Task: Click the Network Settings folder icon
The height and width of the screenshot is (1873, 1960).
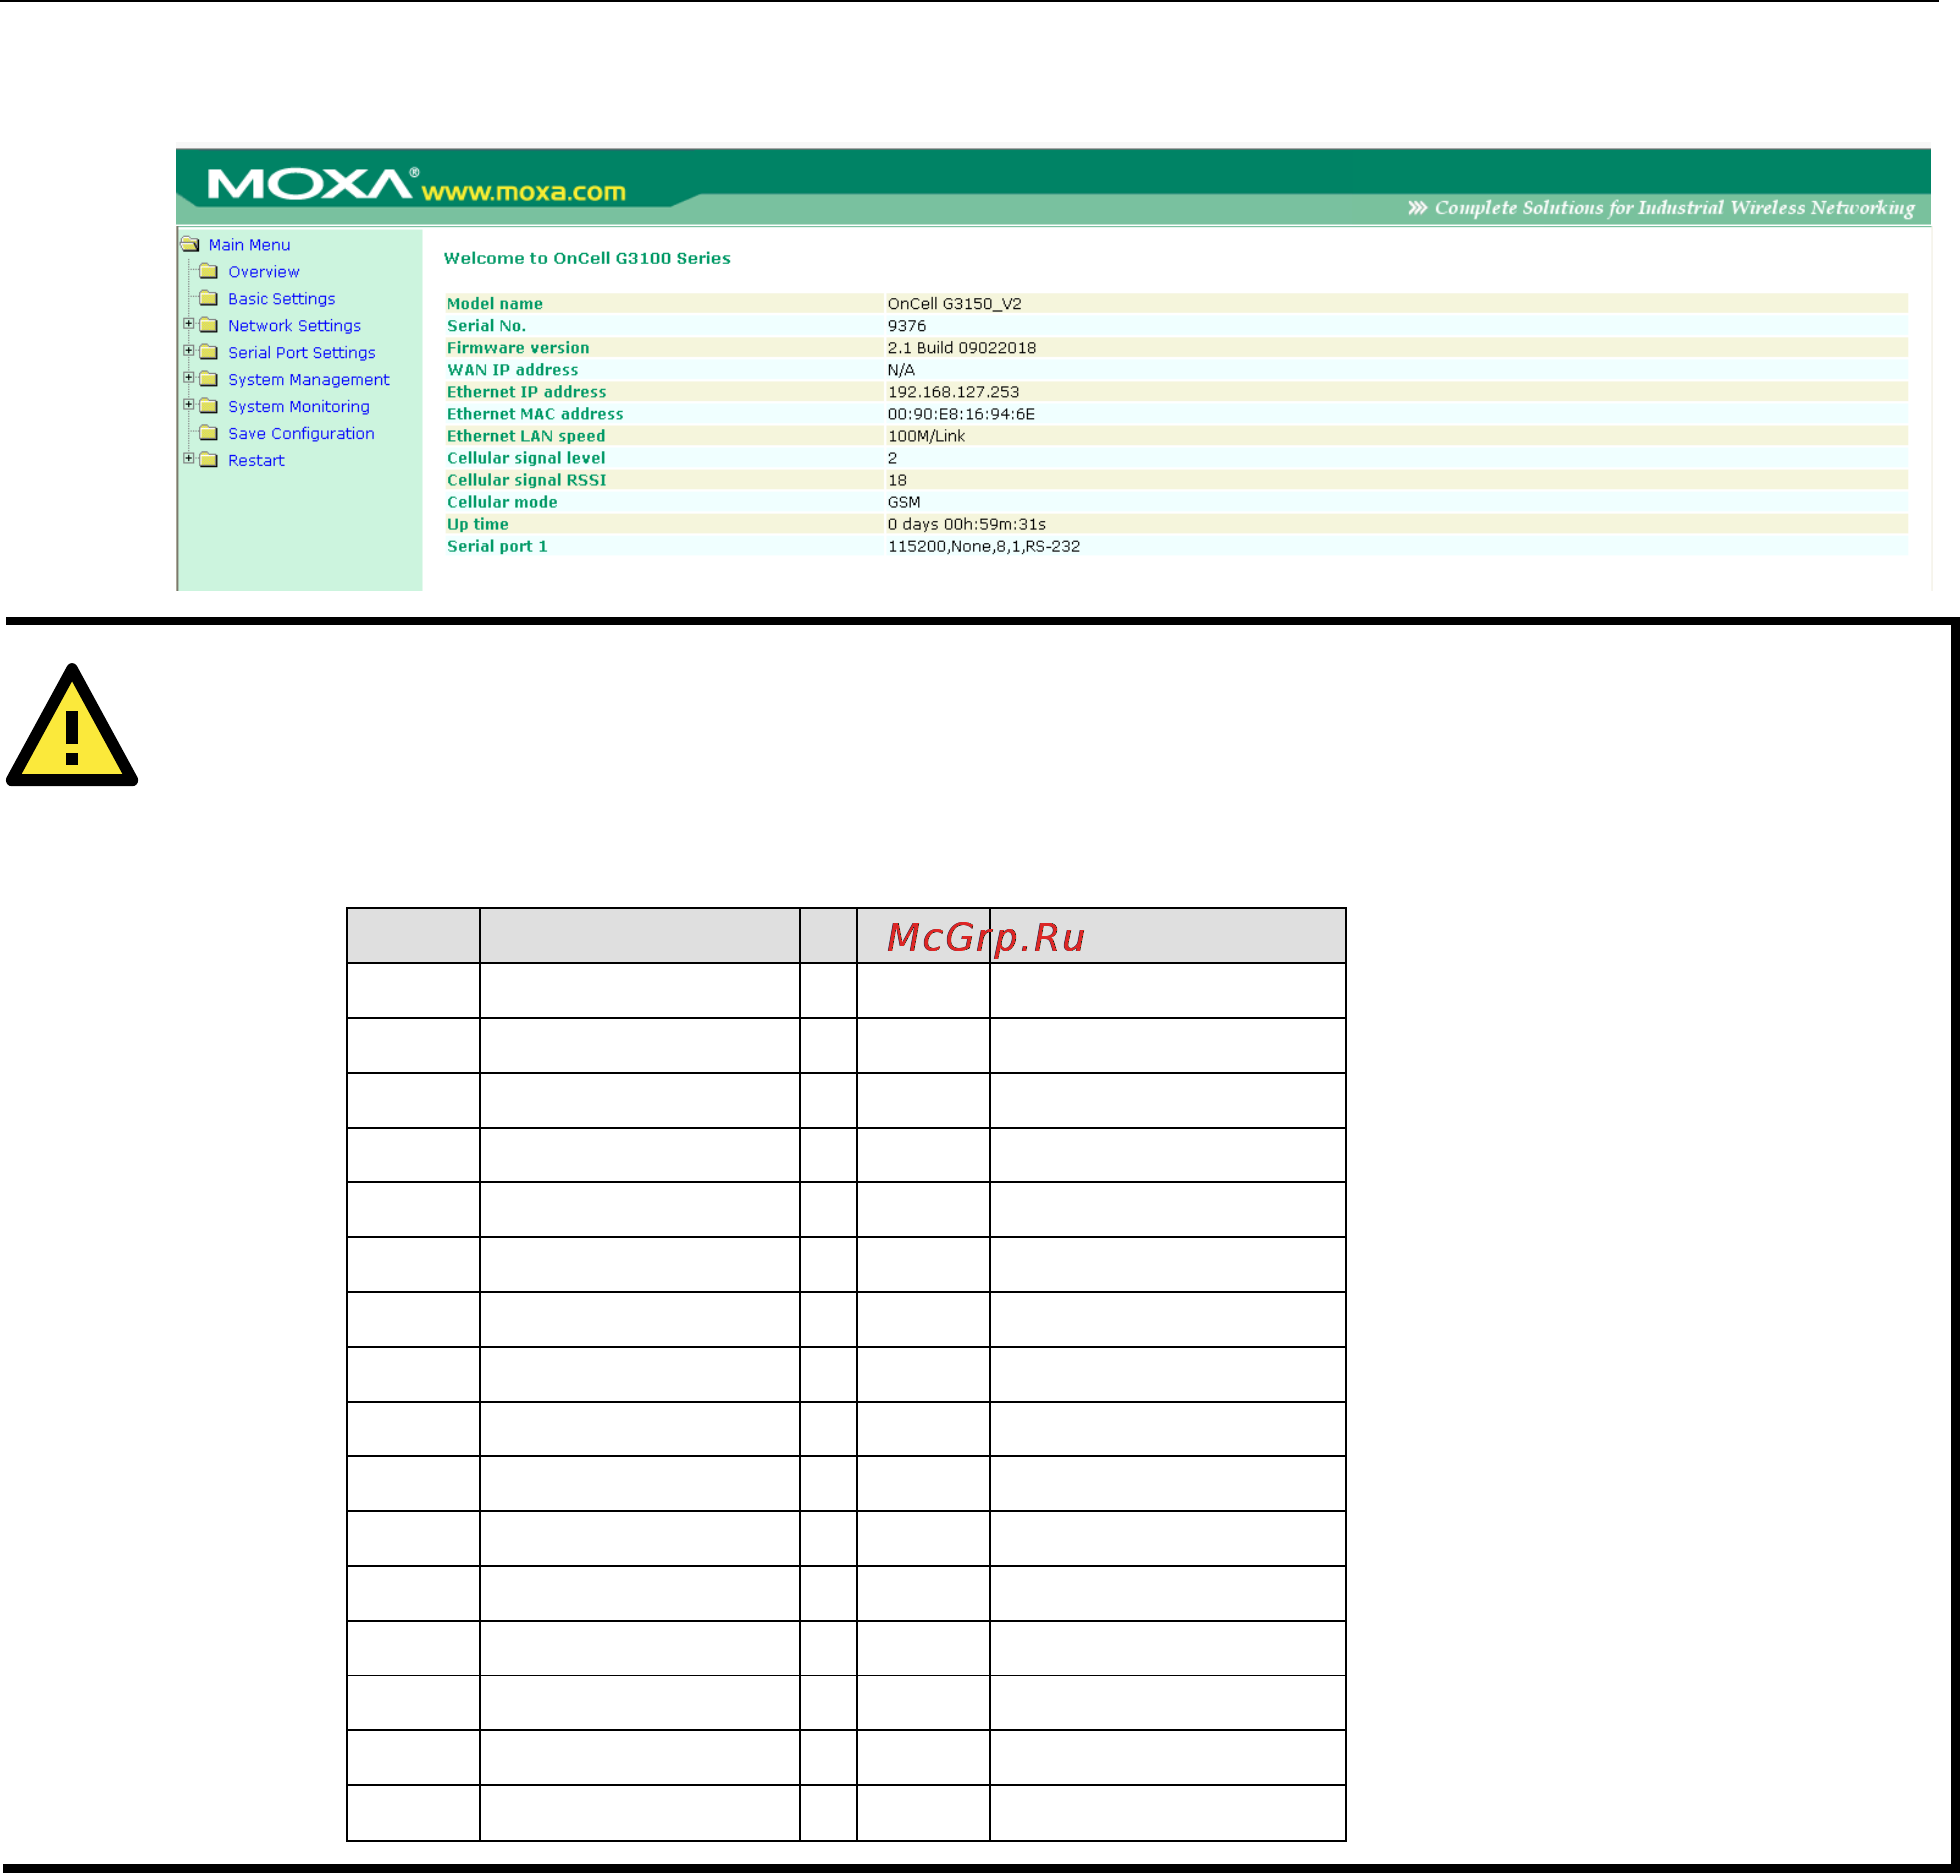Action: click(208, 325)
